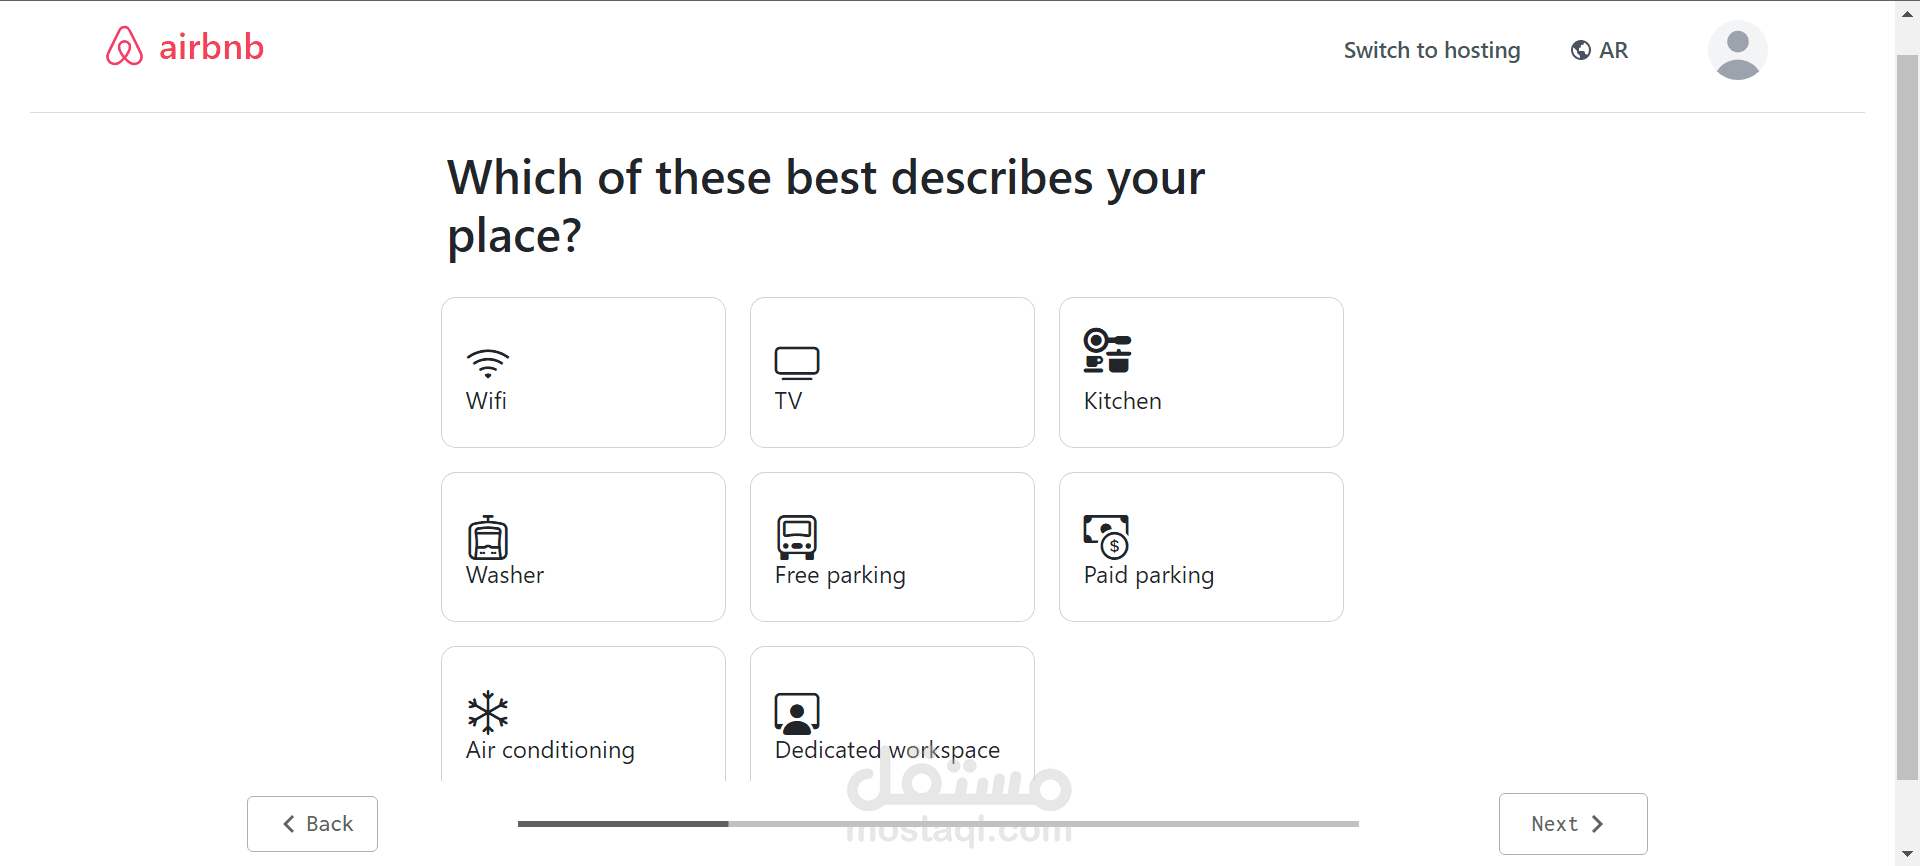This screenshot has height=866, width=1920.
Task: Click Switch to hosting link
Action: pyautogui.click(x=1431, y=50)
